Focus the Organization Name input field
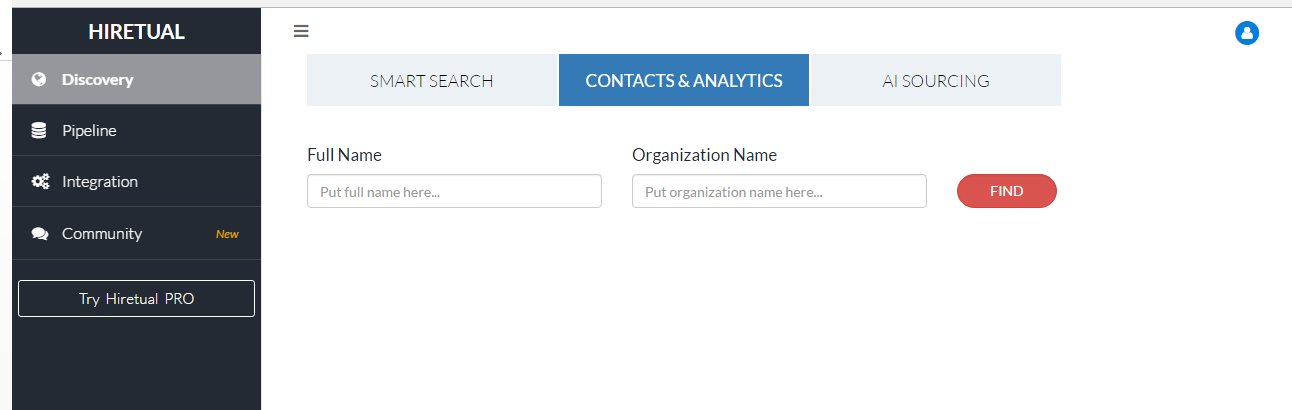The width and height of the screenshot is (1292, 410). (x=779, y=191)
